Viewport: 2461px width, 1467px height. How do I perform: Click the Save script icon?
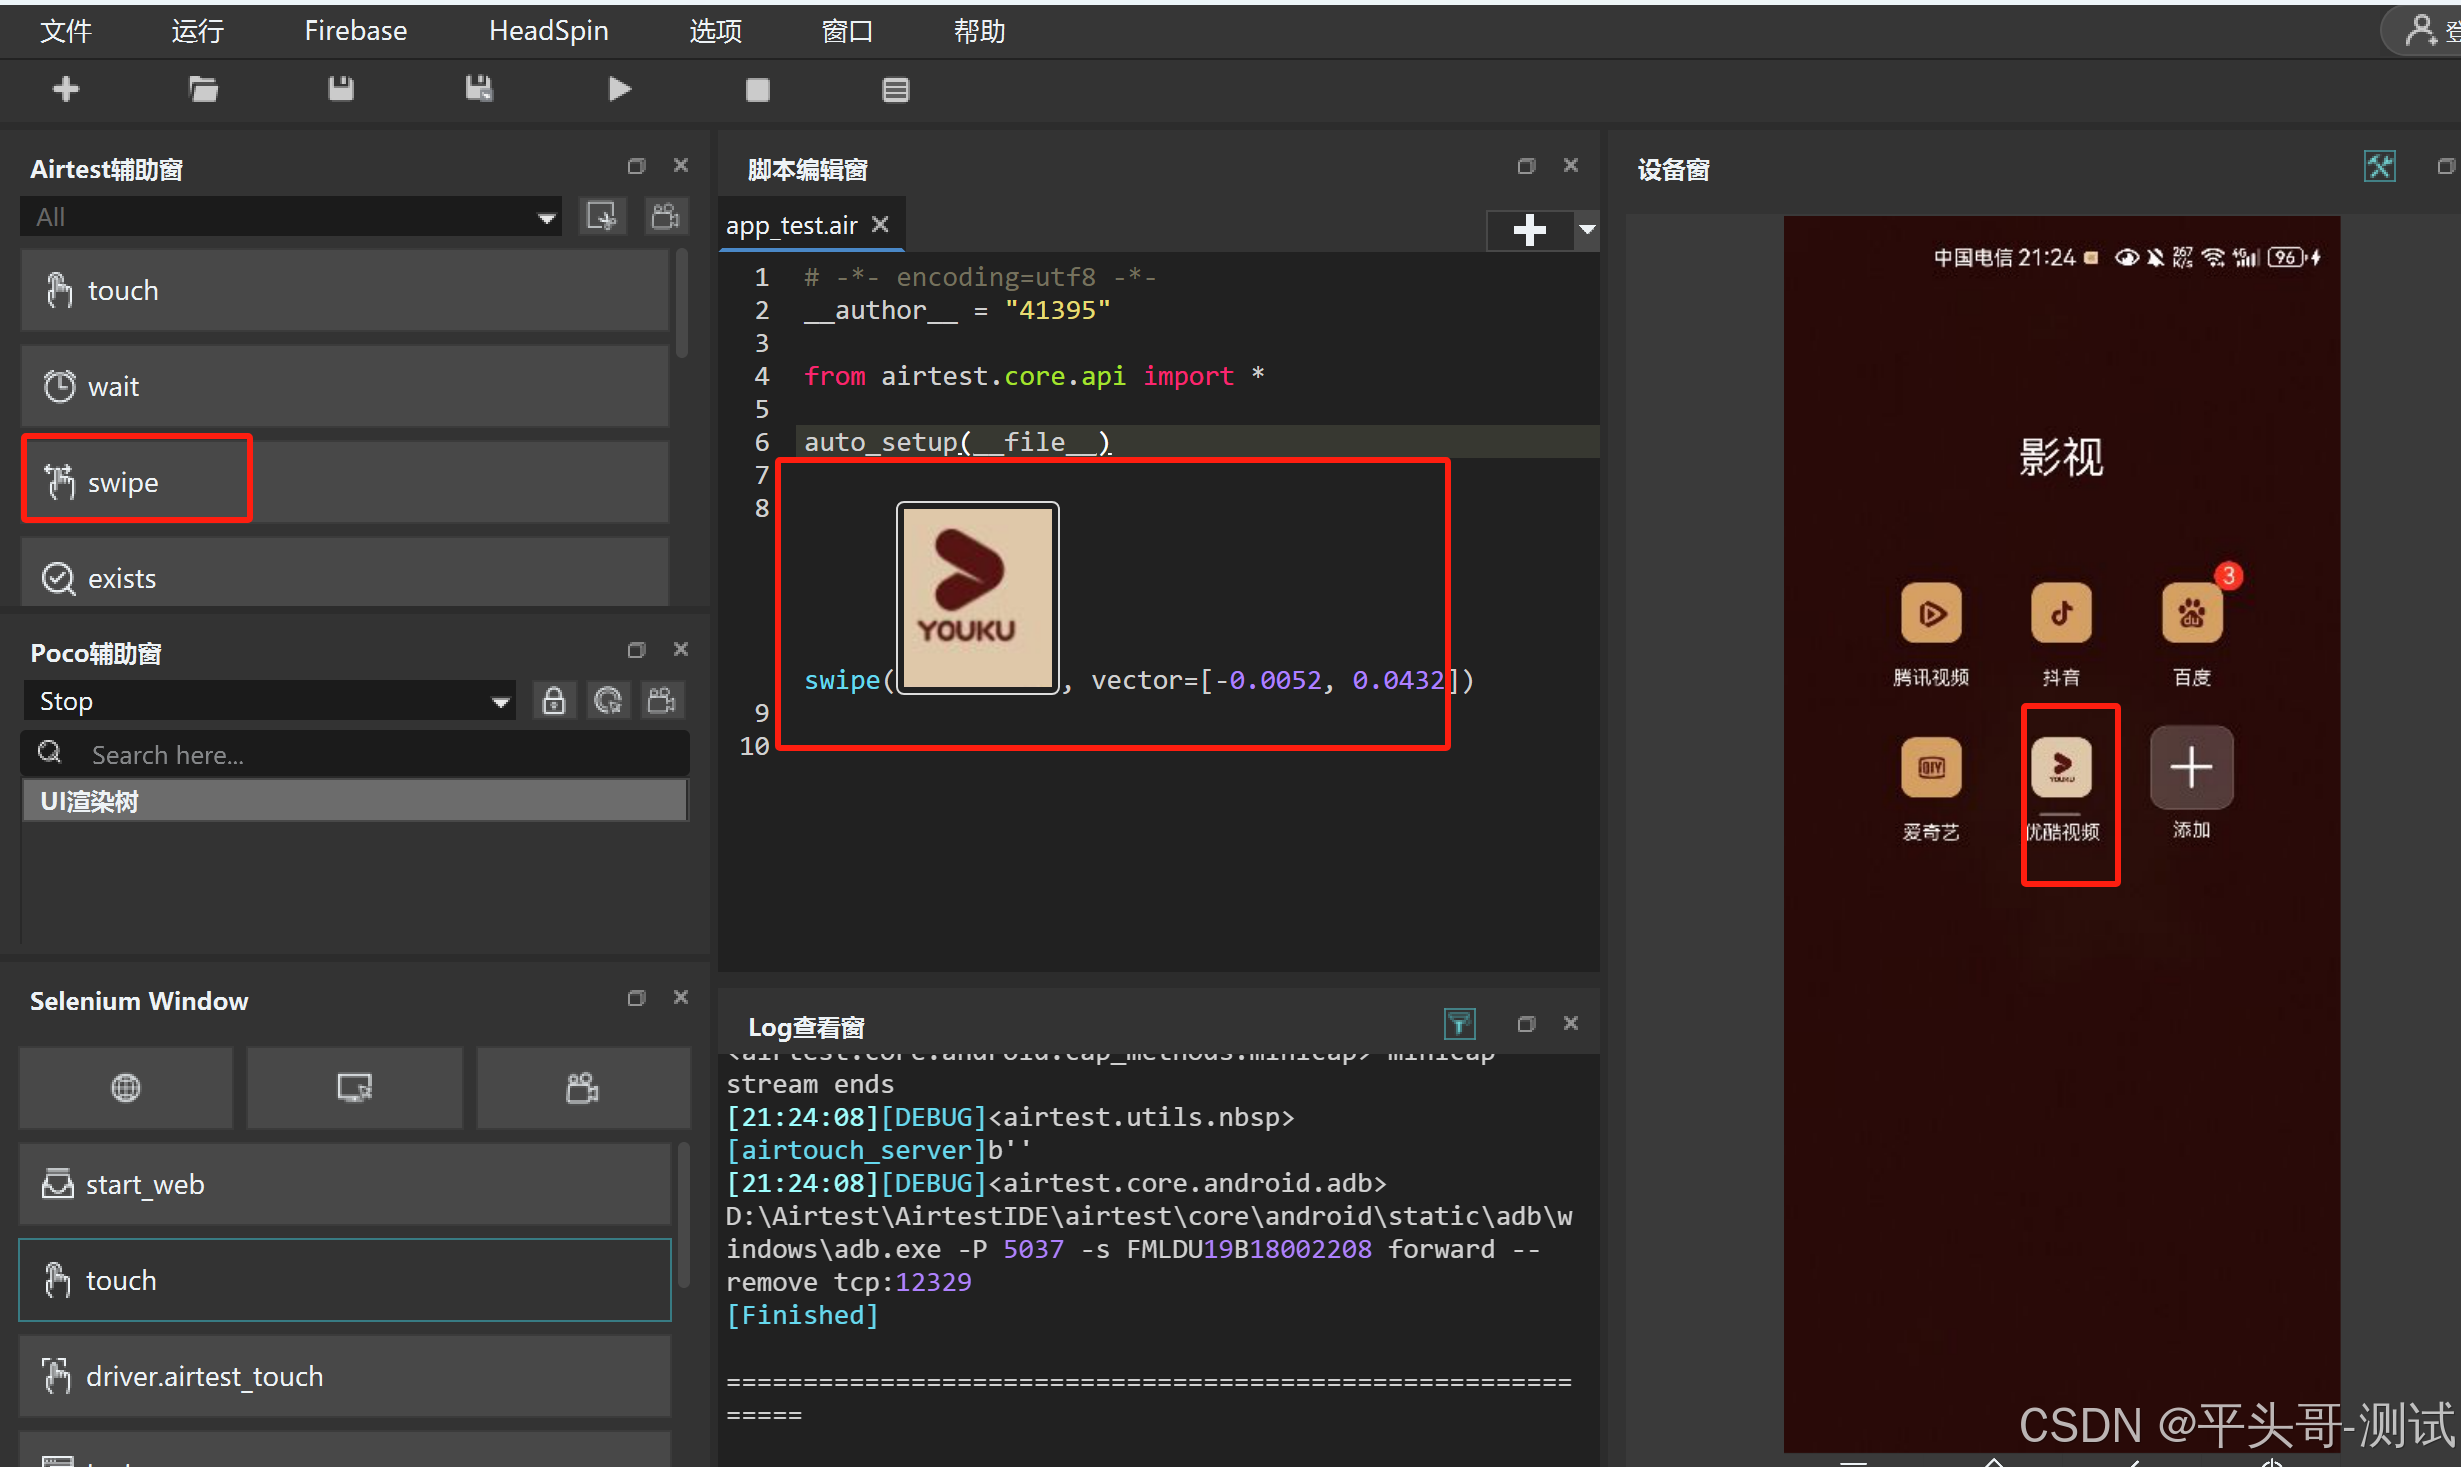[x=341, y=90]
